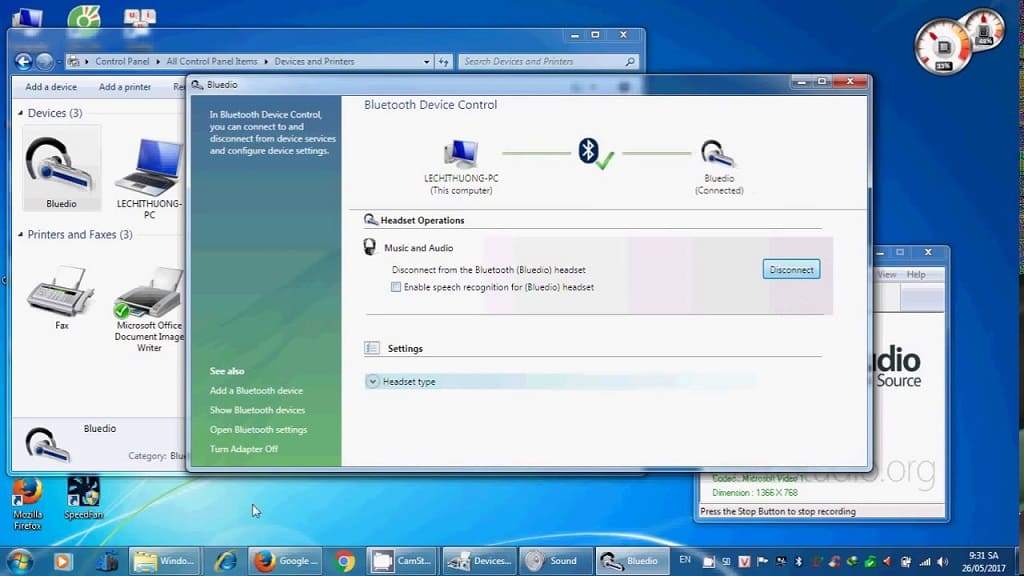Click the Disconnect button
Image resolution: width=1024 pixels, height=576 pixels.
(x=791, y=270)
